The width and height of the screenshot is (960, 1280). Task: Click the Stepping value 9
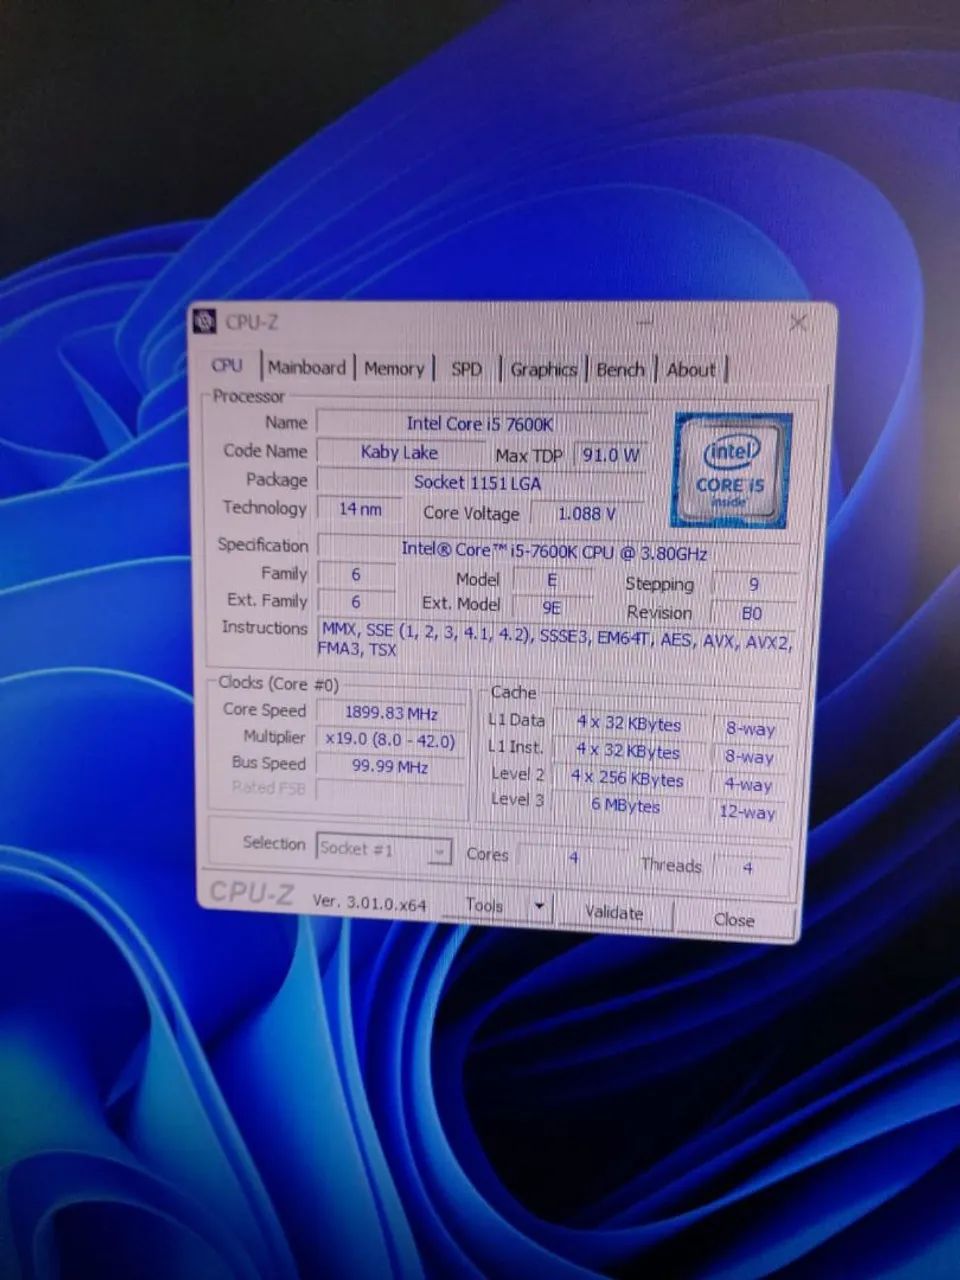pyautogui.click(x=754, y=584)
